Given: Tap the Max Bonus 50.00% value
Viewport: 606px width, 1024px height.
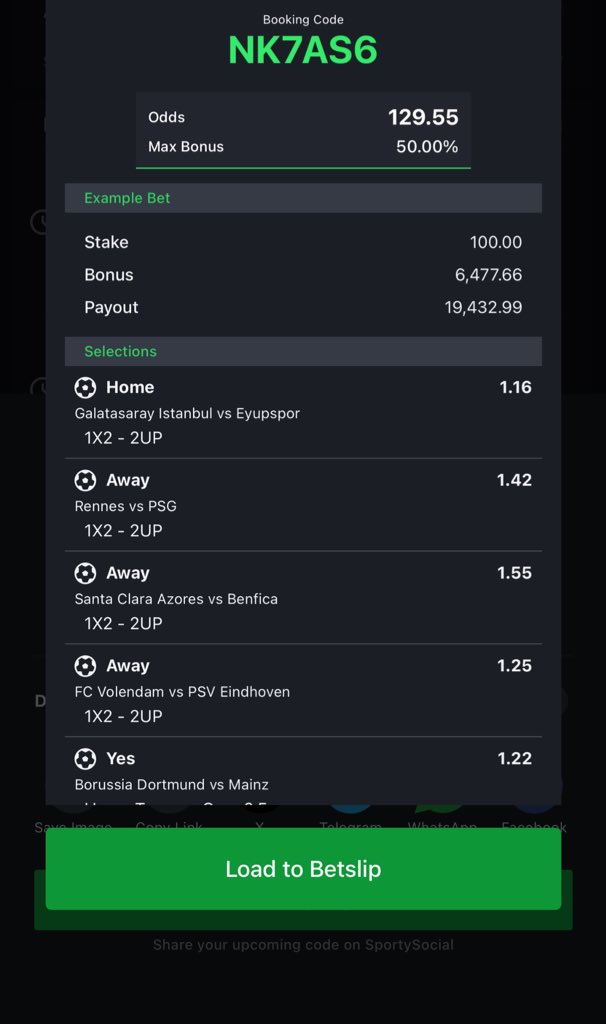Looking at the screenshot, I should coord(426,146).
